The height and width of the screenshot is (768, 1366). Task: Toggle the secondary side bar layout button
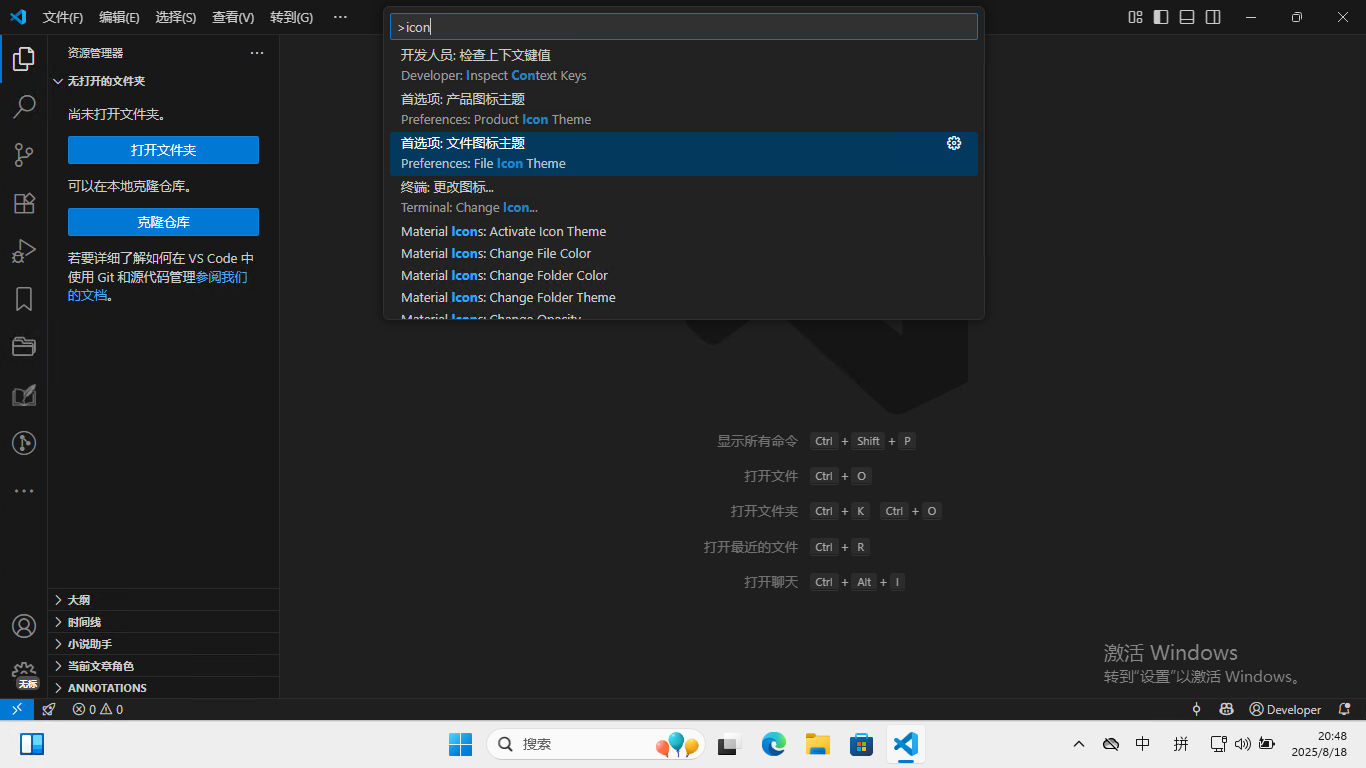coord(1212,17)
